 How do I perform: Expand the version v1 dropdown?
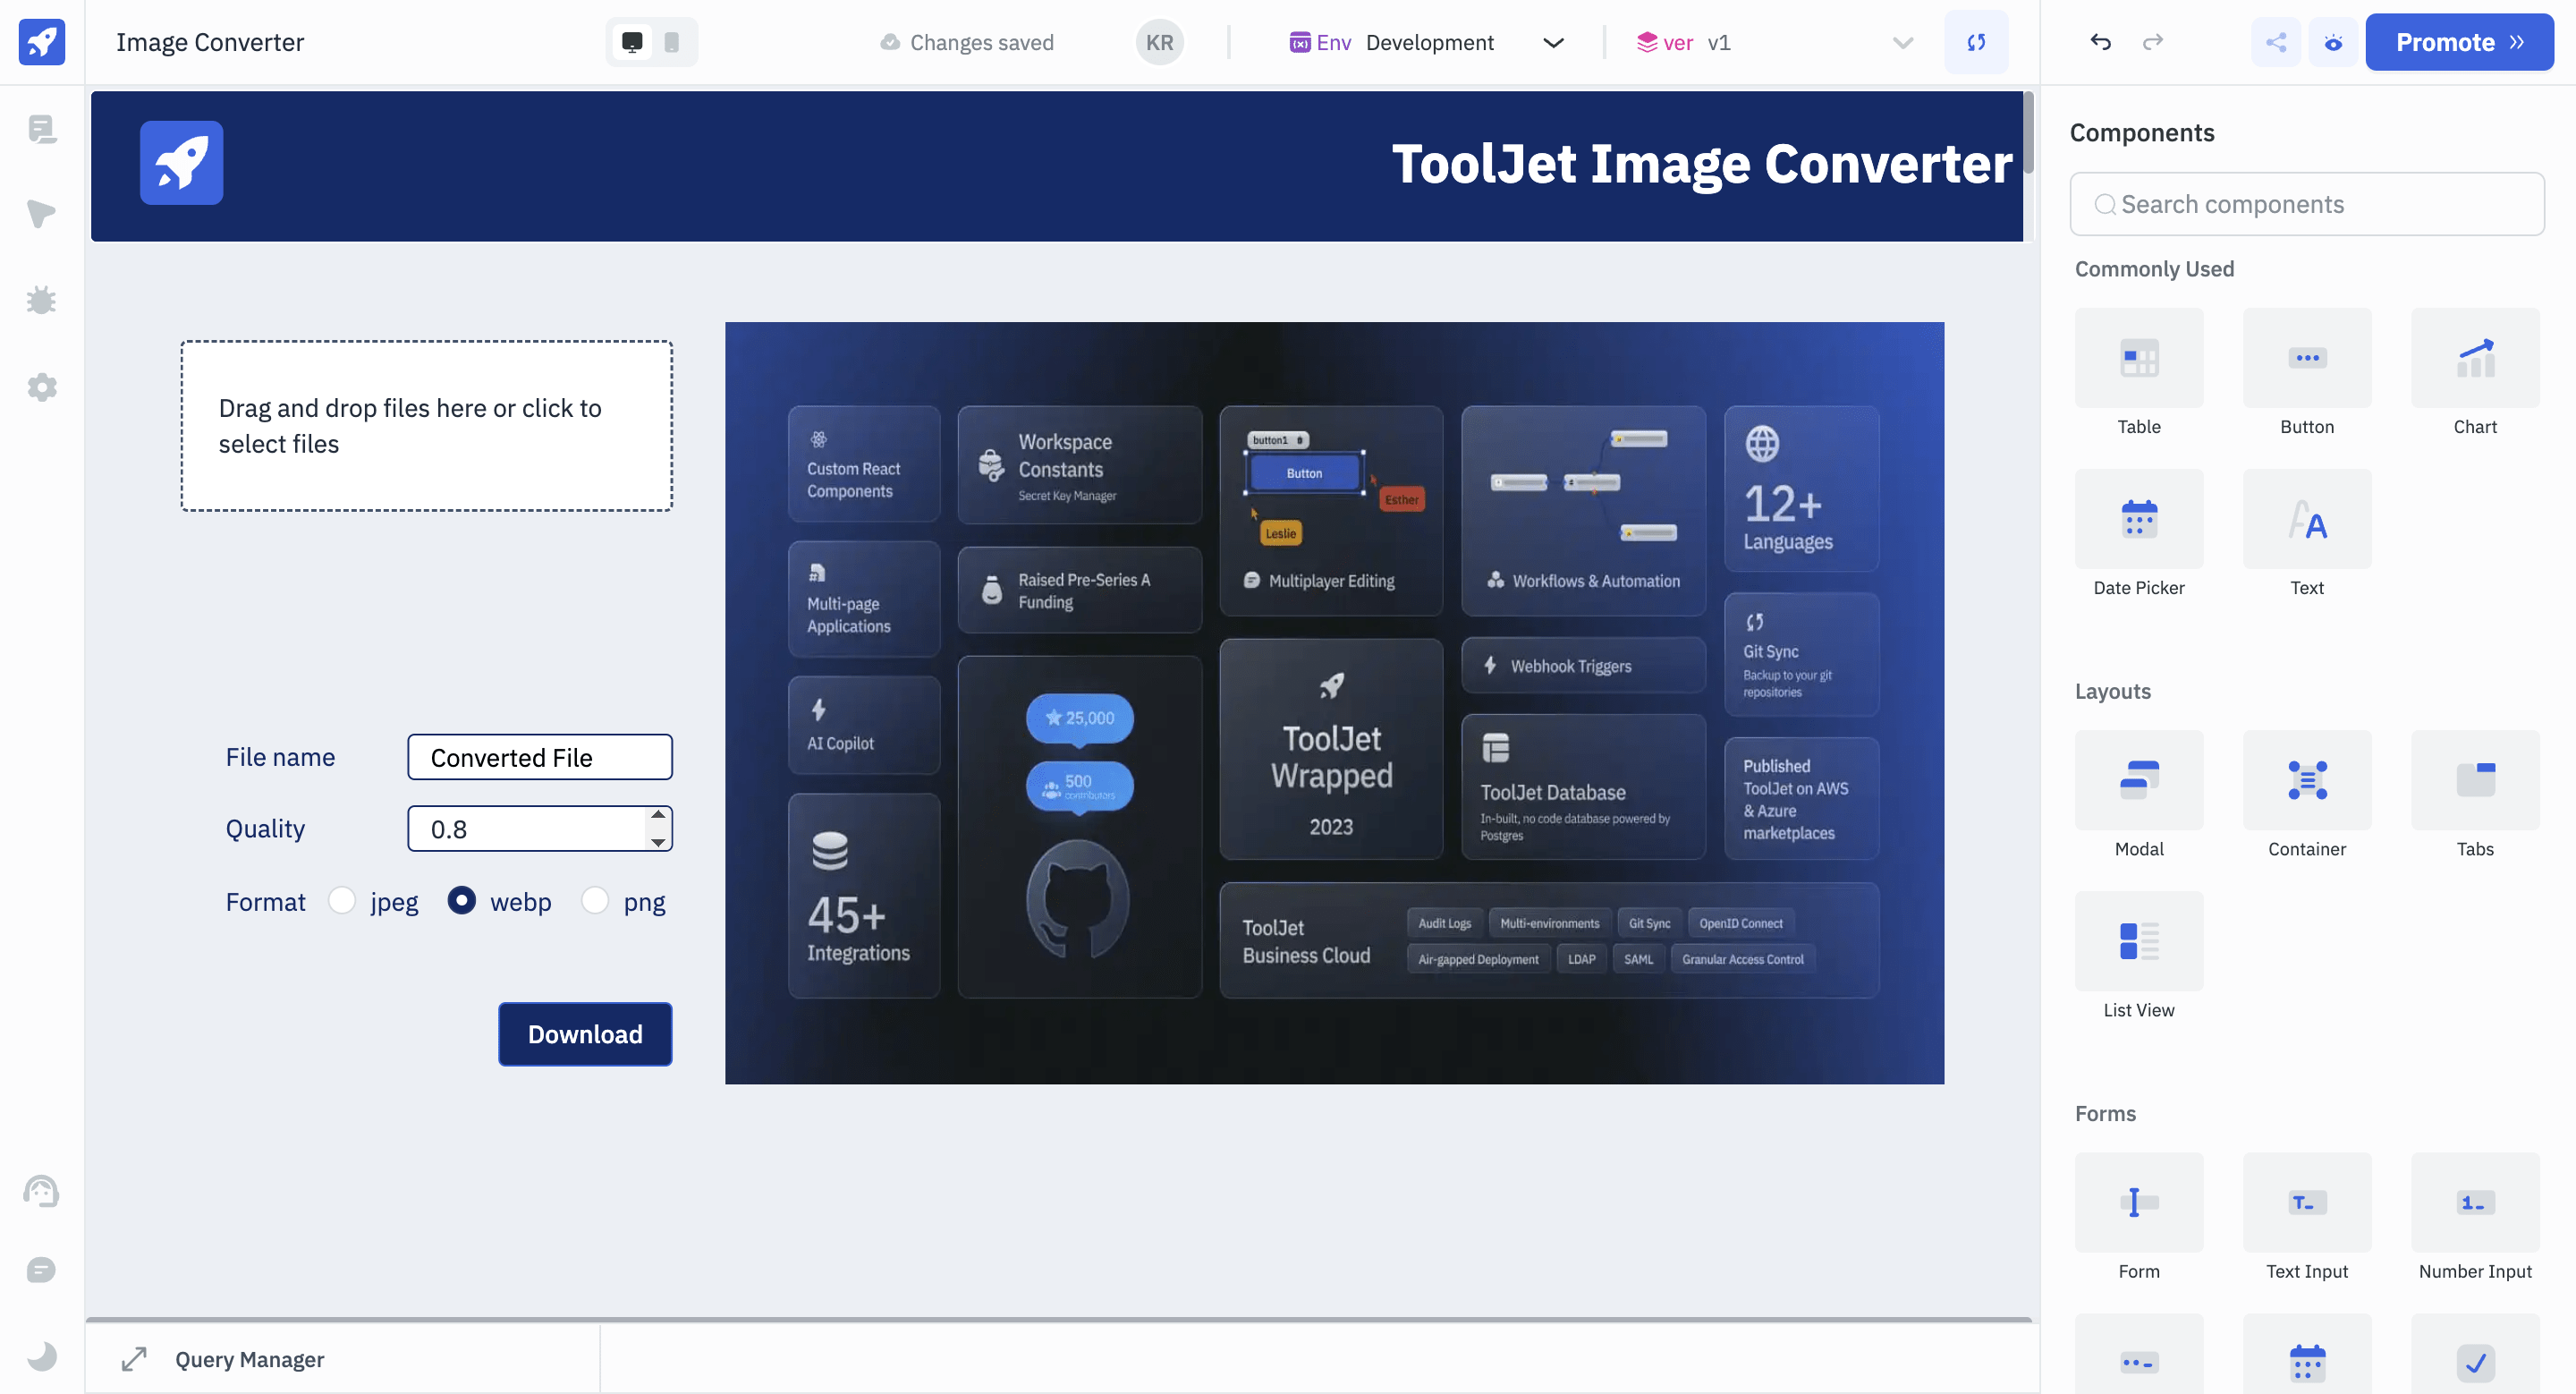[x=1902, y=42]
